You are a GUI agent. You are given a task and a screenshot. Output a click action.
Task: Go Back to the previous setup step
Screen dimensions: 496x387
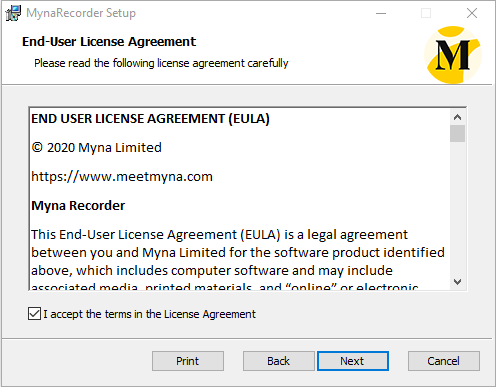click(278, 361)
